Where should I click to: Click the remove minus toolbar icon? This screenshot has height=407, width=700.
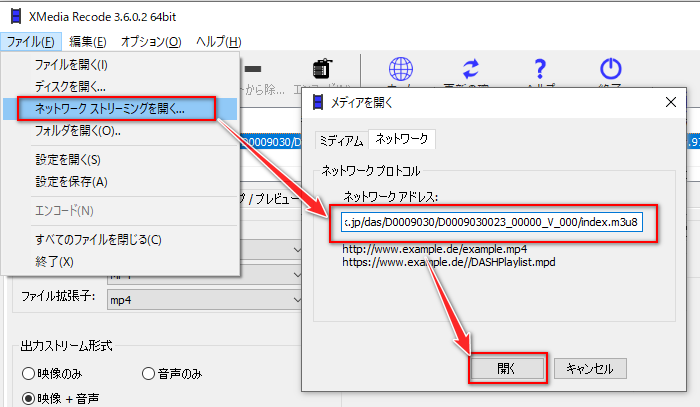[253, 69]
